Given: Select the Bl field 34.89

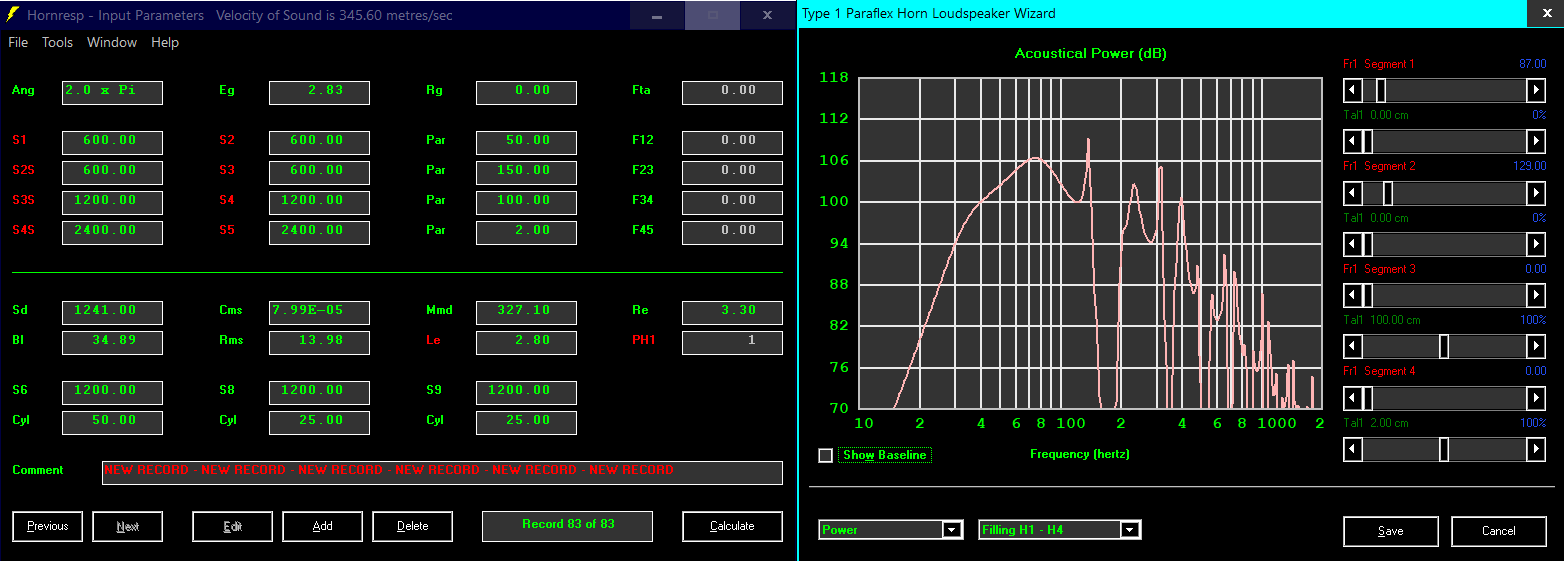Looking at the screenshot, I should [x=112, y=342].
